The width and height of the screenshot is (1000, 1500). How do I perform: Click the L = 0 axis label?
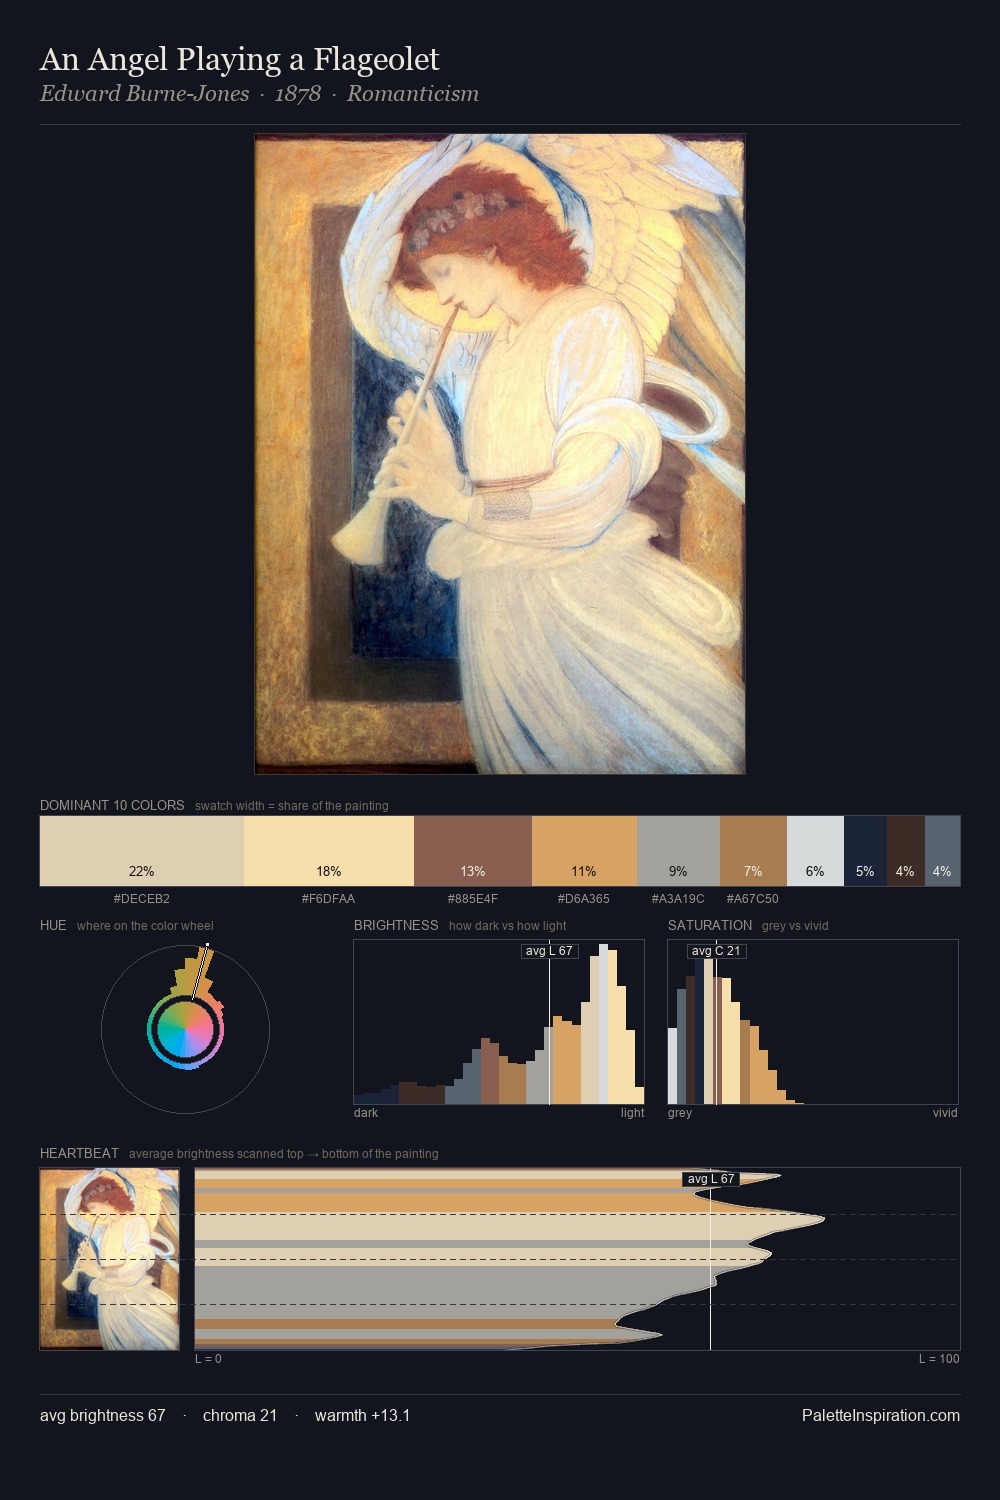coord(208,1359)
